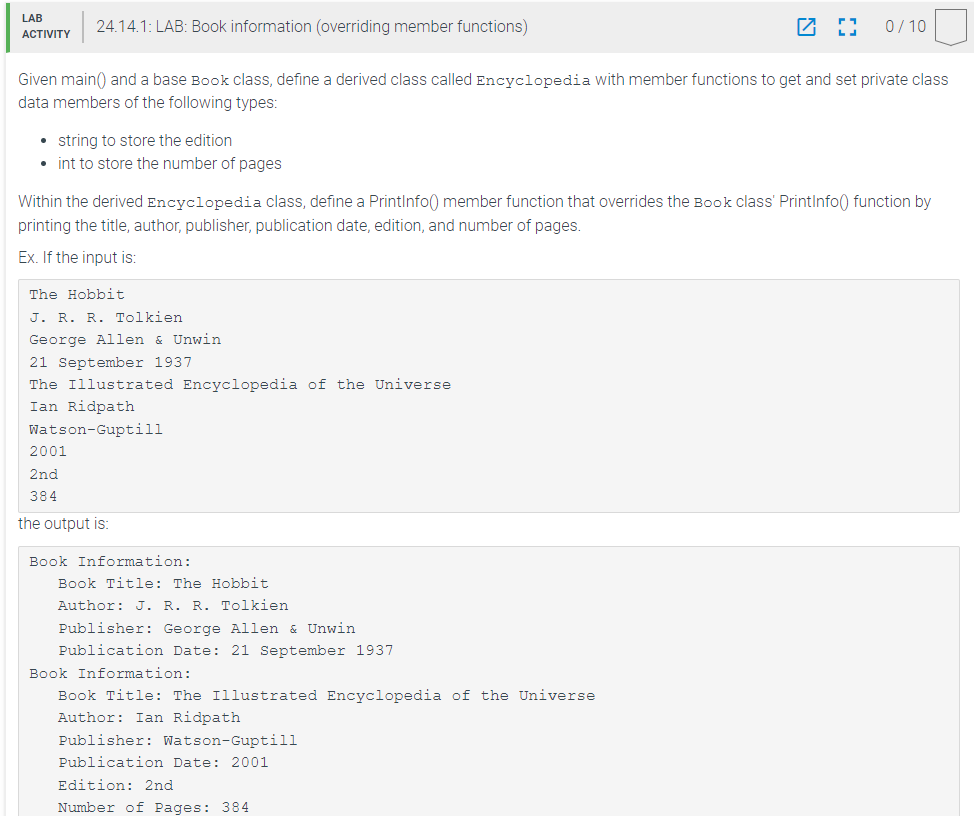The height and width of the screenshot is (816, 974).
Task: Click the external link arrow icon
Action: (806, 27)
